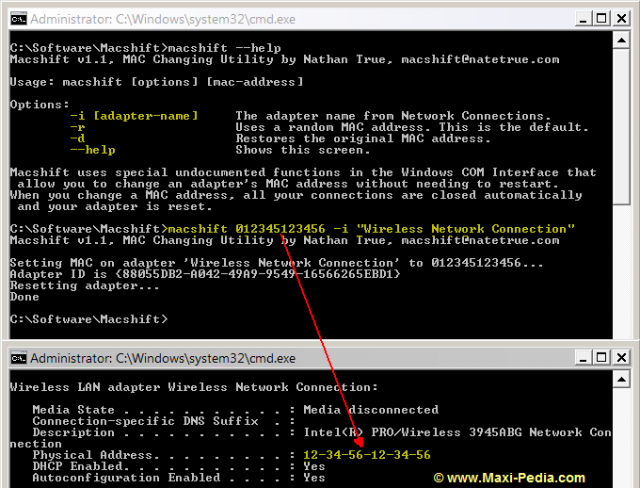640x488 pixels.
Task: Click scroll-up arrow in lower cmd window
Action: point(621,380)
